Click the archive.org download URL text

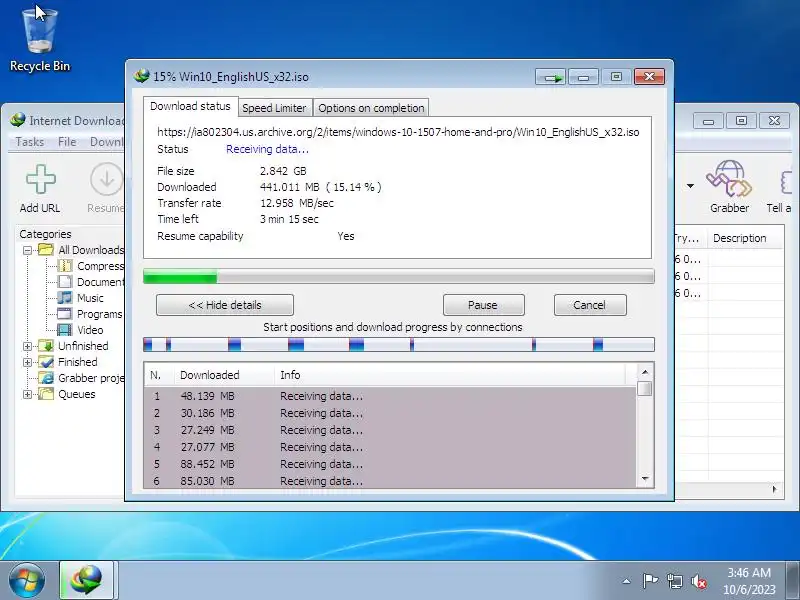(x=398, y=132)
